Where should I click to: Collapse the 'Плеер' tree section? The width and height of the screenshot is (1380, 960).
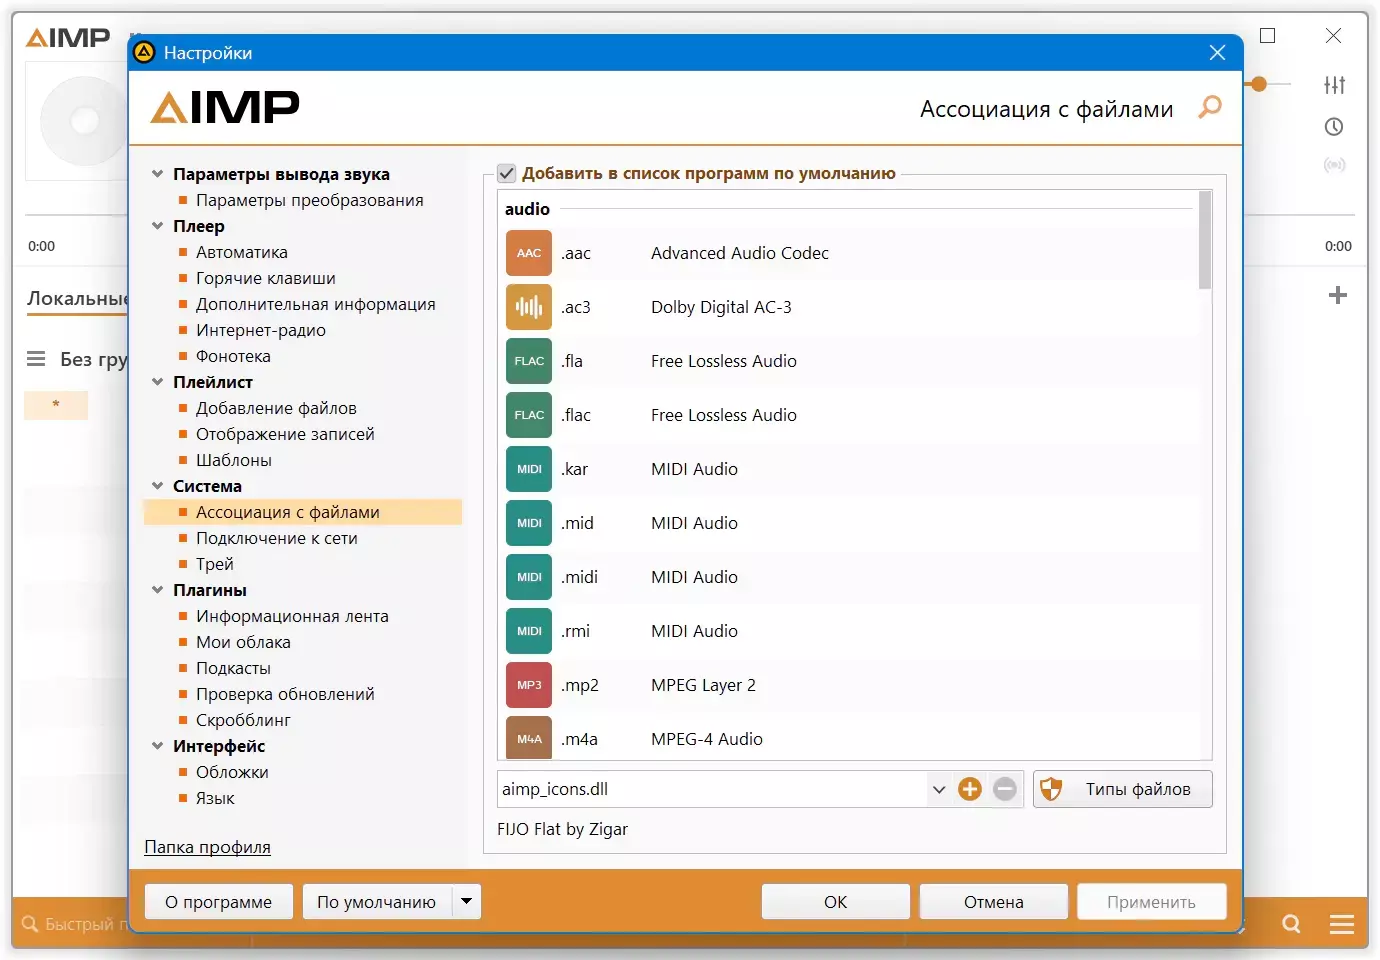click(157, 226)
